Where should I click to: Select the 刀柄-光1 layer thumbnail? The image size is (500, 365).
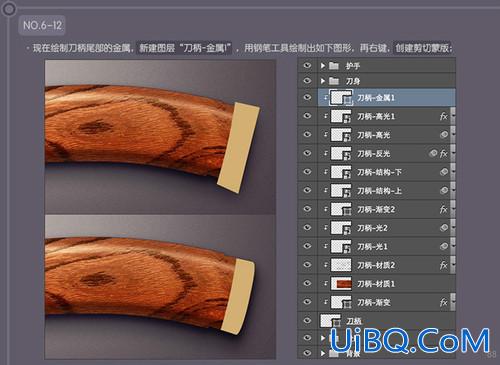[341, 246]
